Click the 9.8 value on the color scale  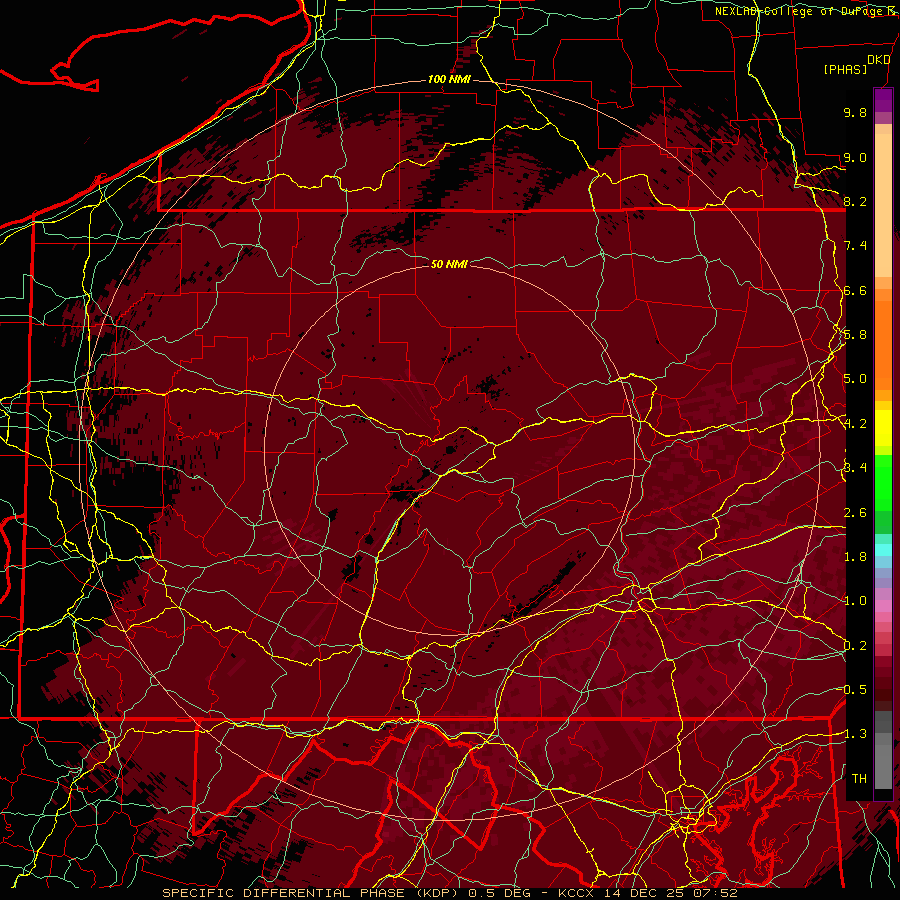(x=855, y=112)
